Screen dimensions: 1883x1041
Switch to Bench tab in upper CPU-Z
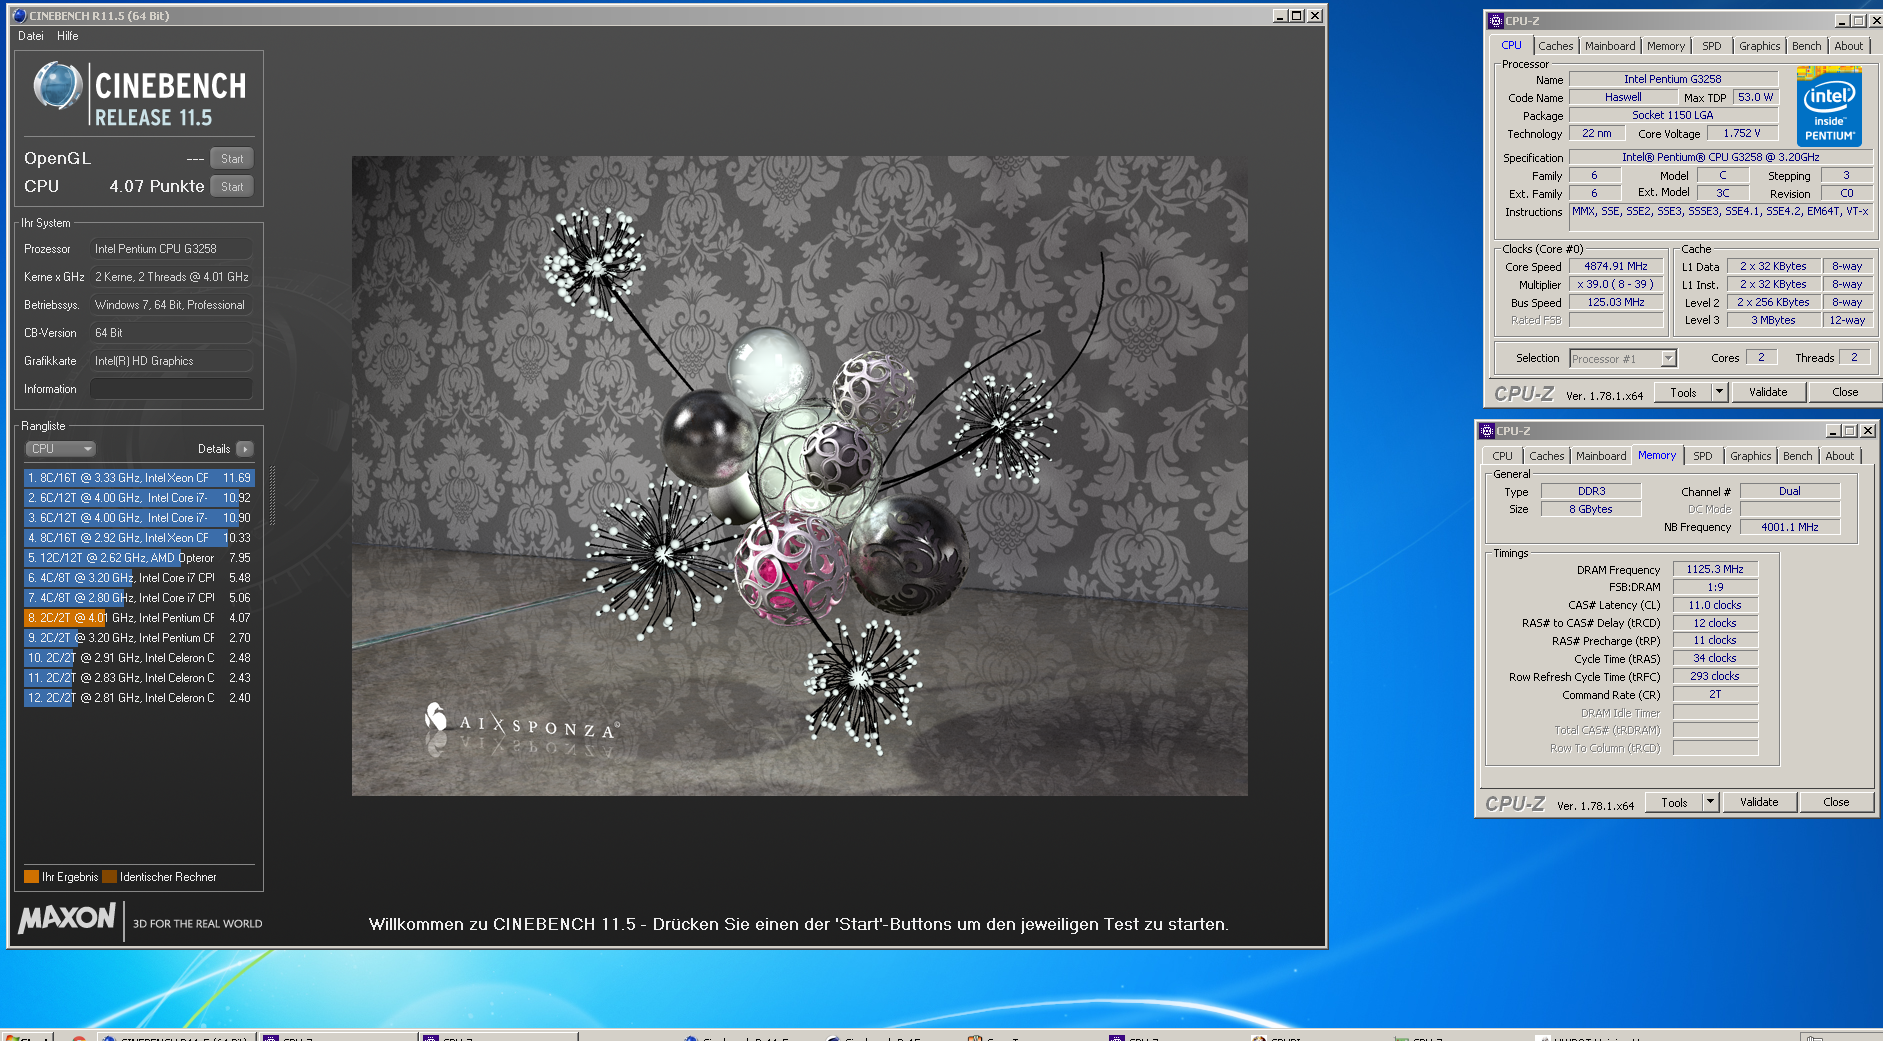click(x=1806, y=46)
